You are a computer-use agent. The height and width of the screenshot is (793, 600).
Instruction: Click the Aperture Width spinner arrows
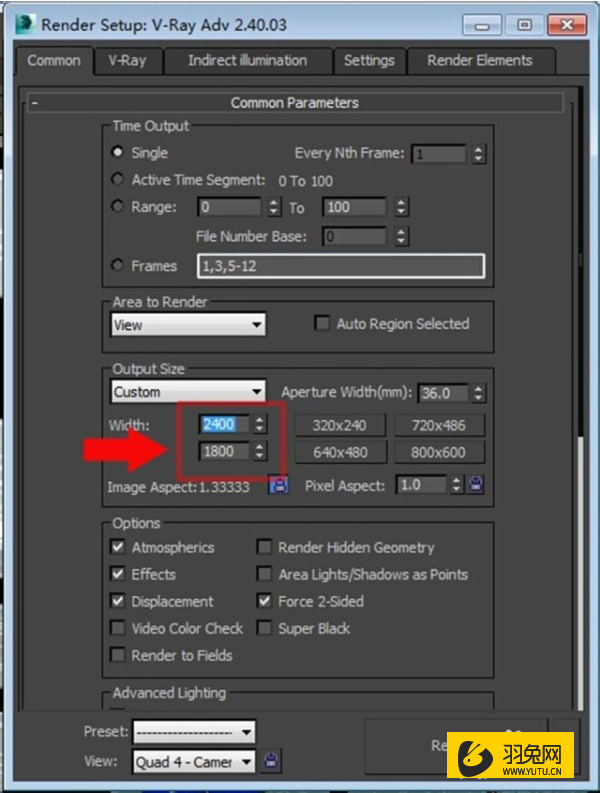coord(478,393)
